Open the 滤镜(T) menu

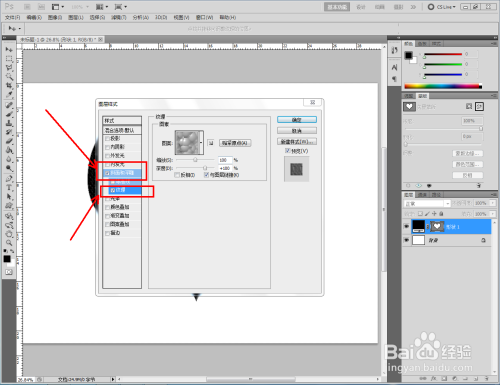coord(118,17)
